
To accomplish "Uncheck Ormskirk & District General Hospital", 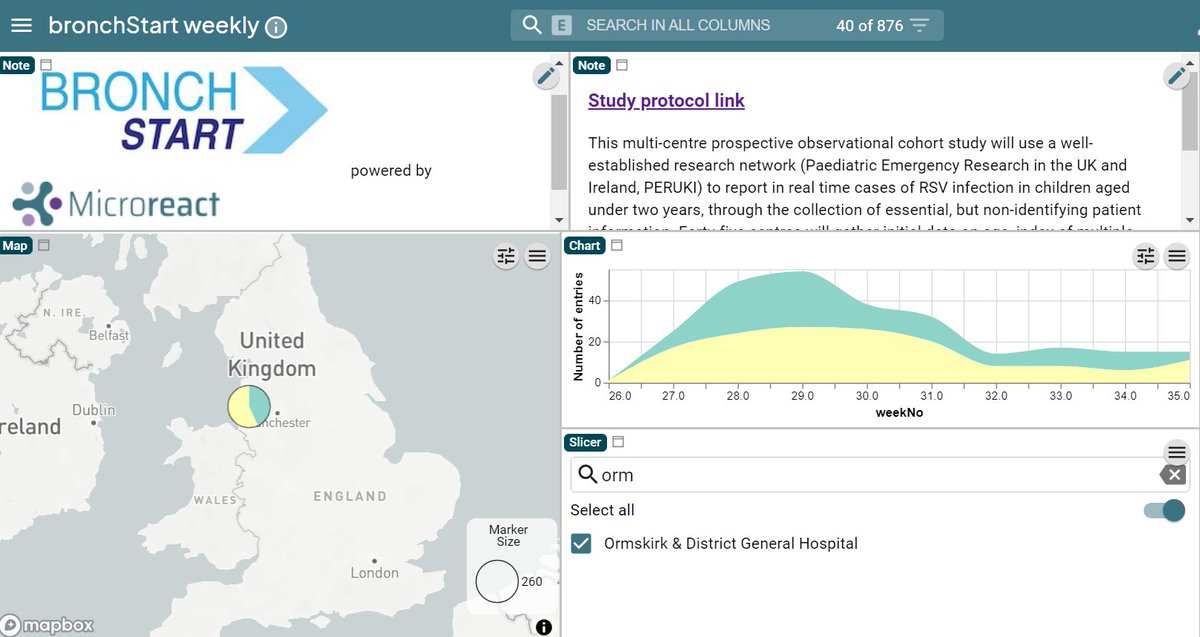I will pos(581,543).
